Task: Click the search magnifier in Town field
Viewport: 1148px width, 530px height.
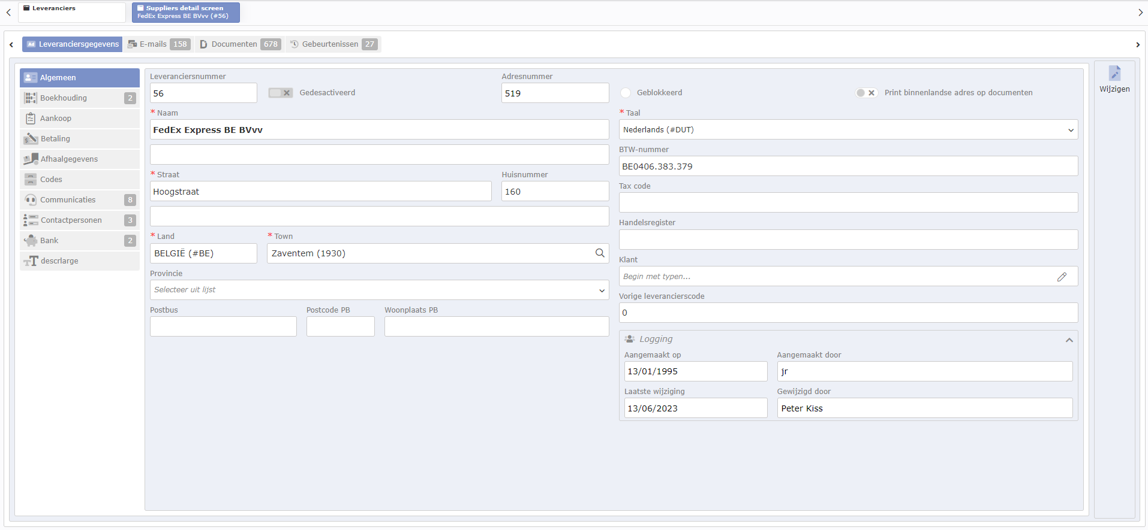Action: [x=600, y=254]
